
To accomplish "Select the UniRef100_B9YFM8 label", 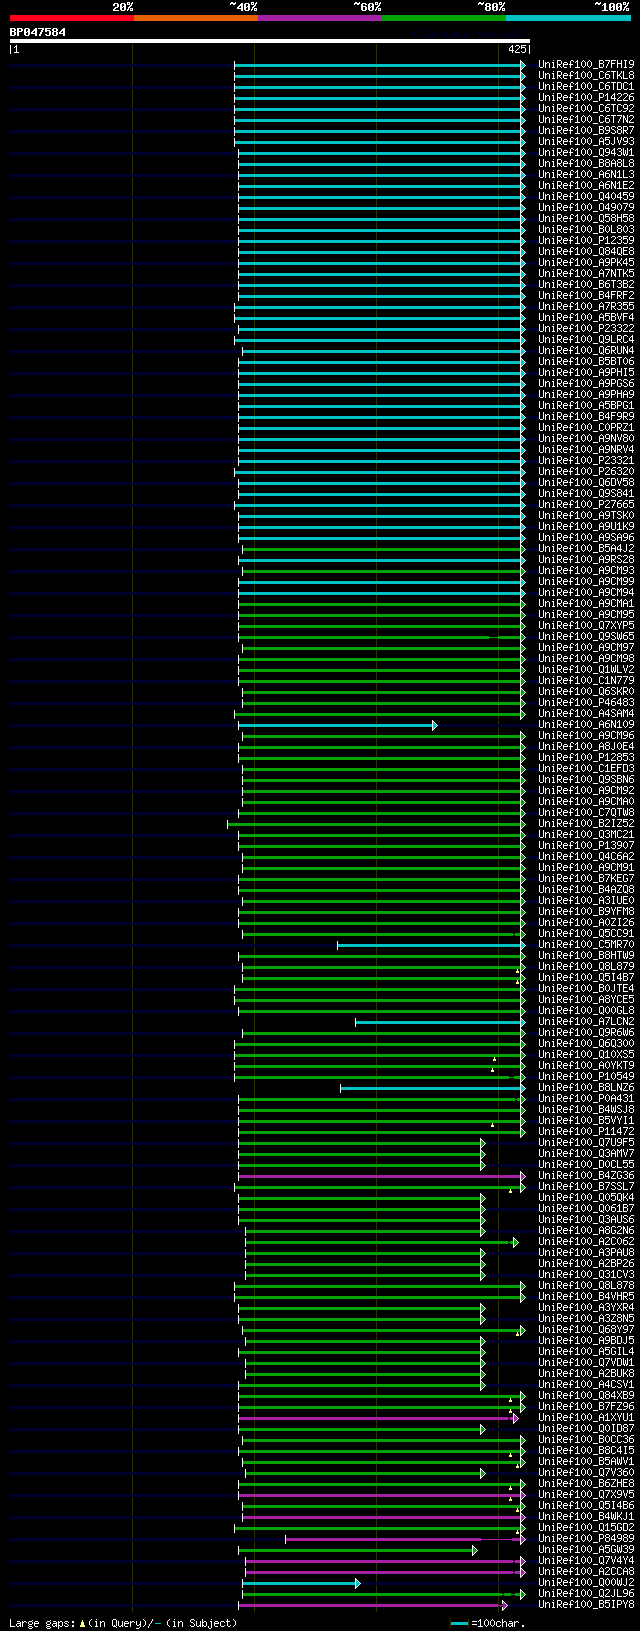I will pos(586,911).
